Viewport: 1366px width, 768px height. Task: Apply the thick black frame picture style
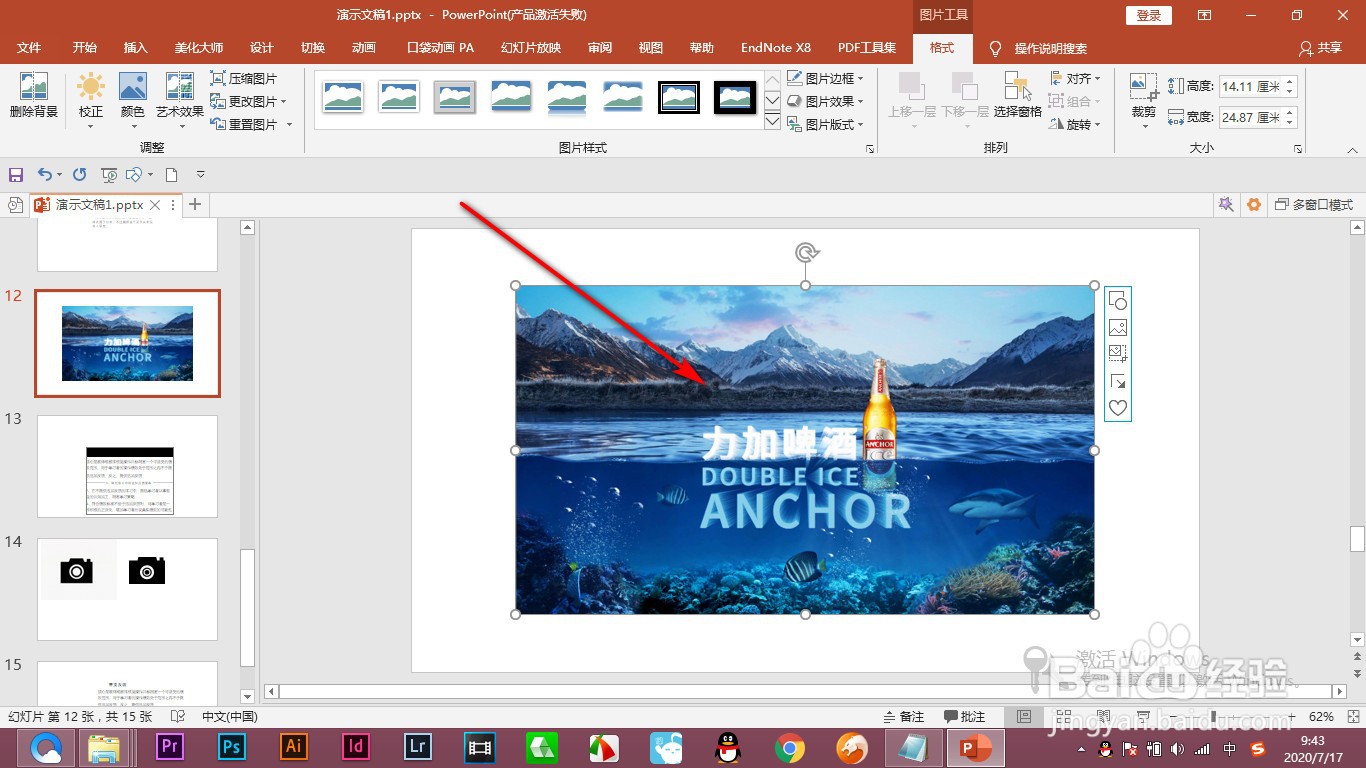[x=679, y=97]
